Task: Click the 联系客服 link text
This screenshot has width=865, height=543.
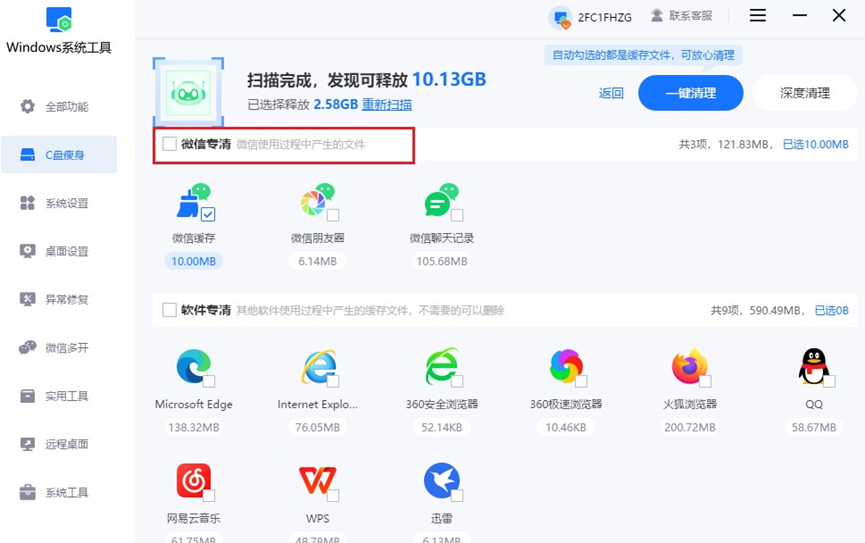Action: click(x=691, y=15)
